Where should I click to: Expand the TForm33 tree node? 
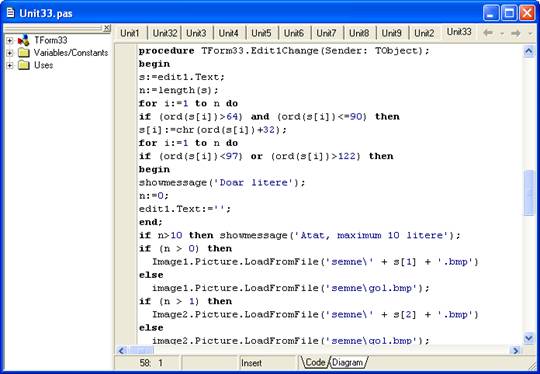click(10, 41)
